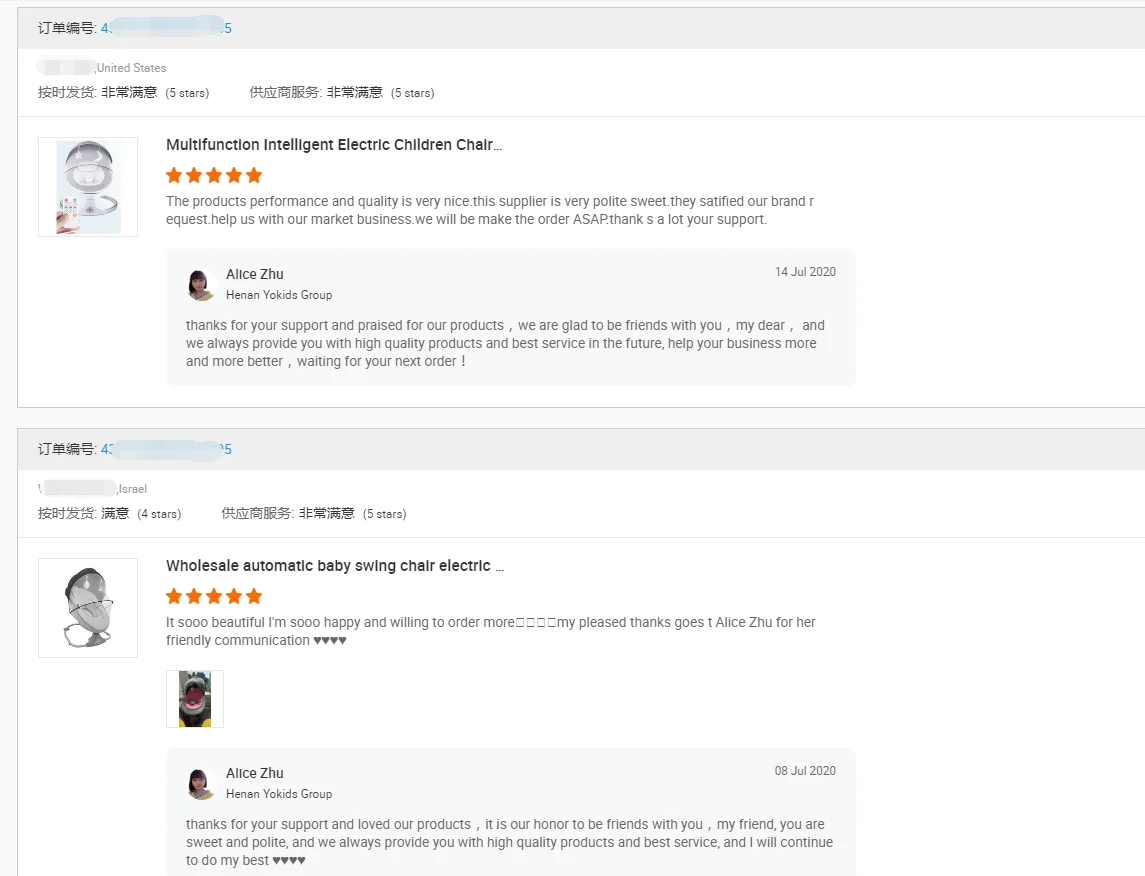
Task: Open the order number link above the Israel buyer
Action: coord(166,449)
